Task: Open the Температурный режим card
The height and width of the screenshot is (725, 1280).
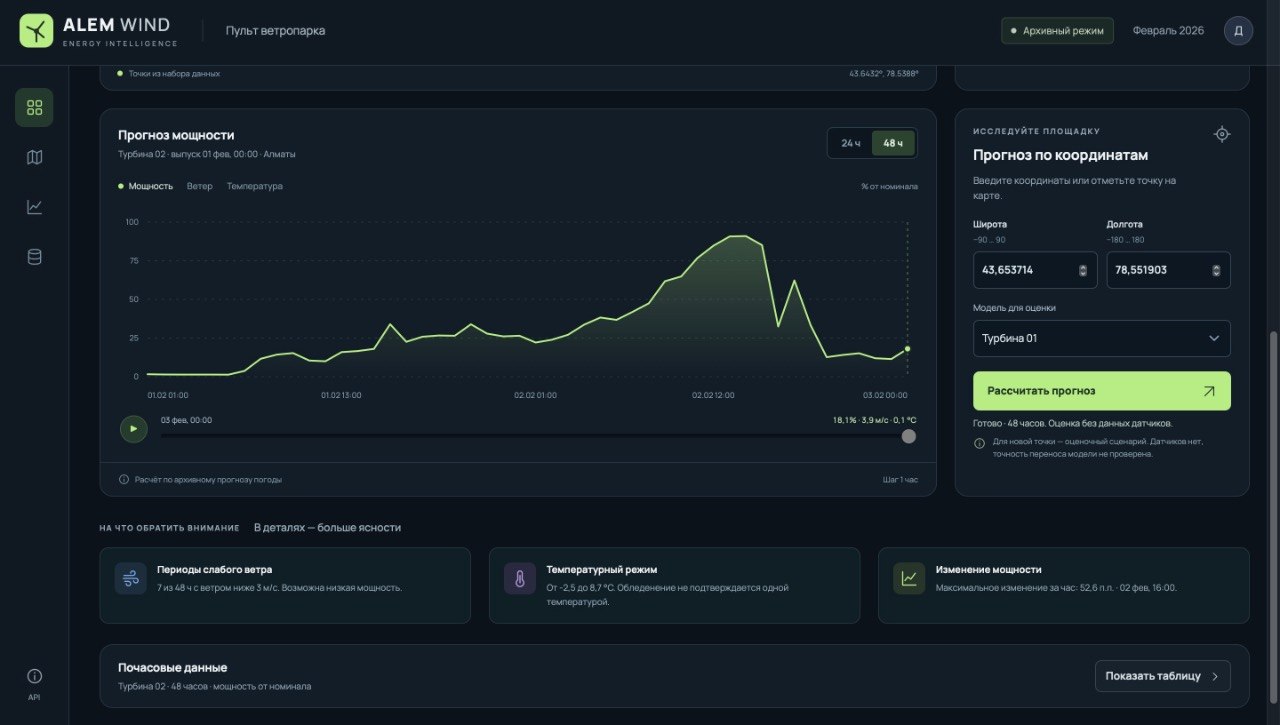Action: pyautogui.click(x=674, y=585)
